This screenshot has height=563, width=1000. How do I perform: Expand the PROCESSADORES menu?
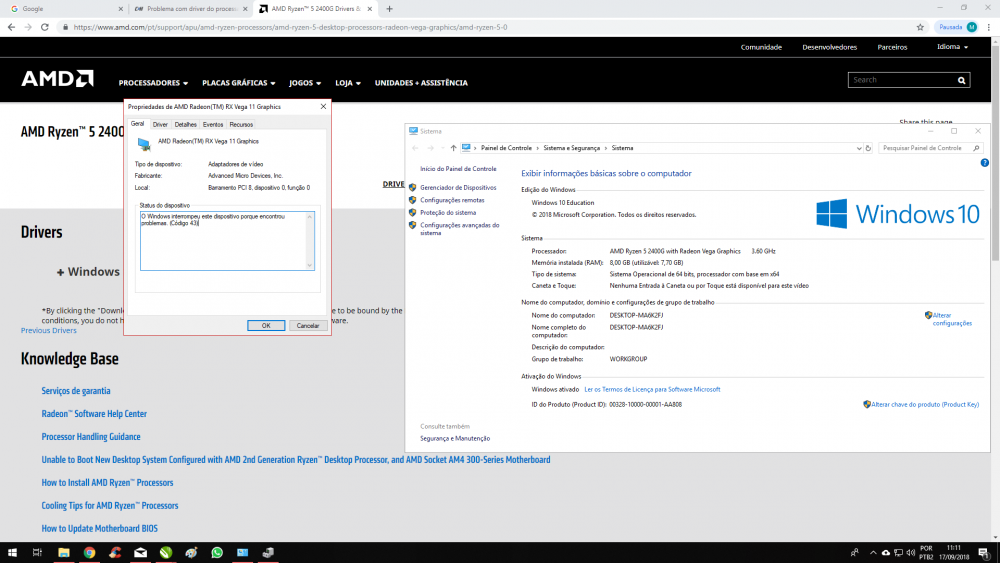click(x=153, y=83)
